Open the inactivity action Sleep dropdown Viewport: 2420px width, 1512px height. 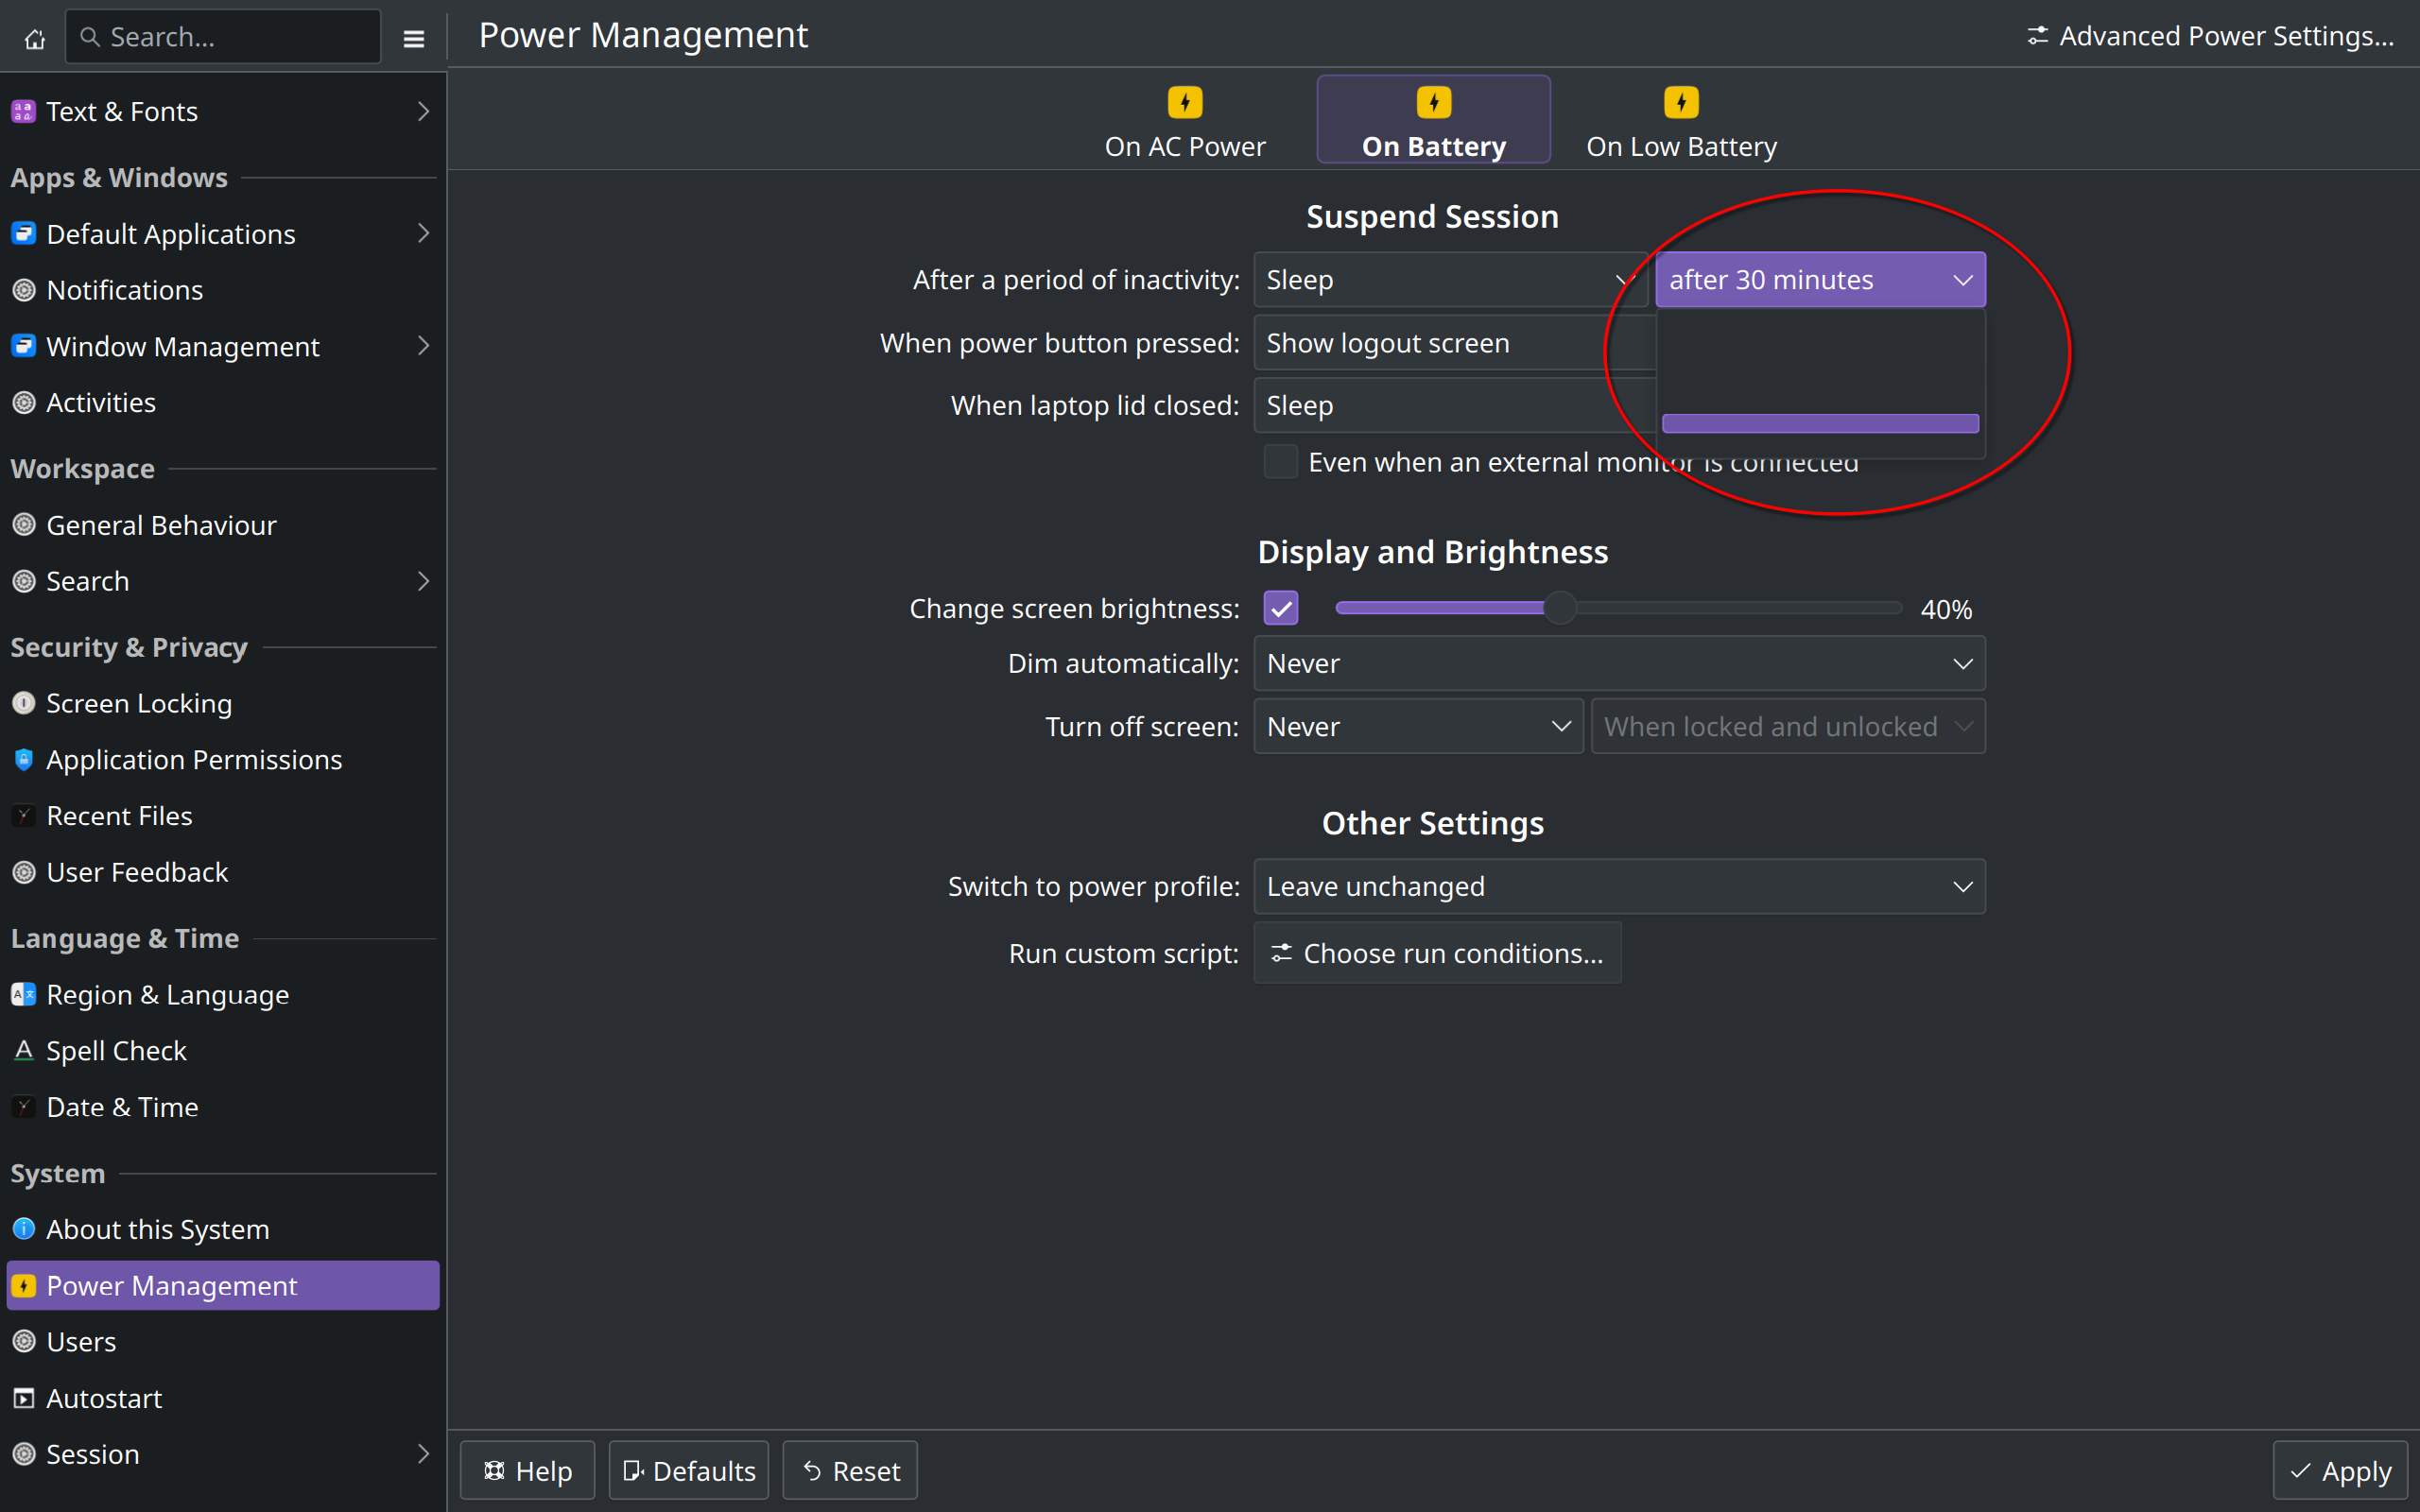[1450, 280]
